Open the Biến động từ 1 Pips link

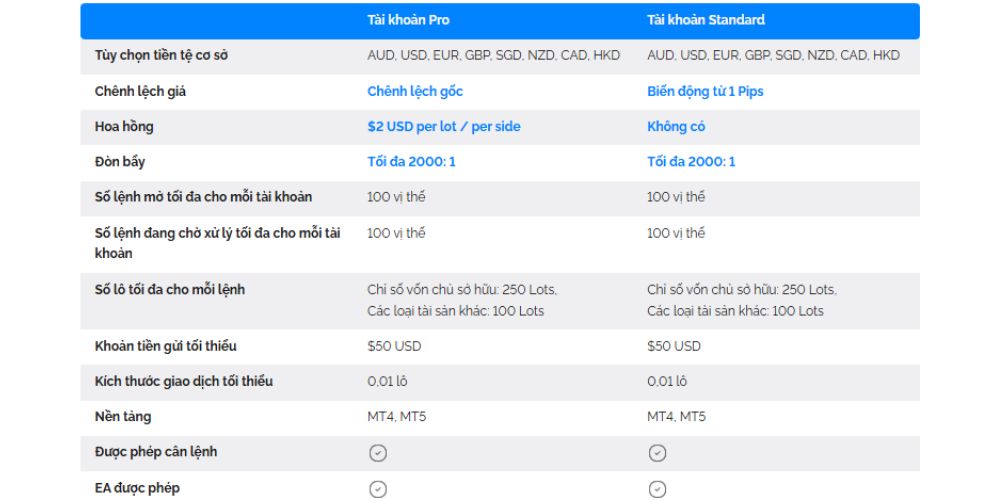[x=705, y=91]
